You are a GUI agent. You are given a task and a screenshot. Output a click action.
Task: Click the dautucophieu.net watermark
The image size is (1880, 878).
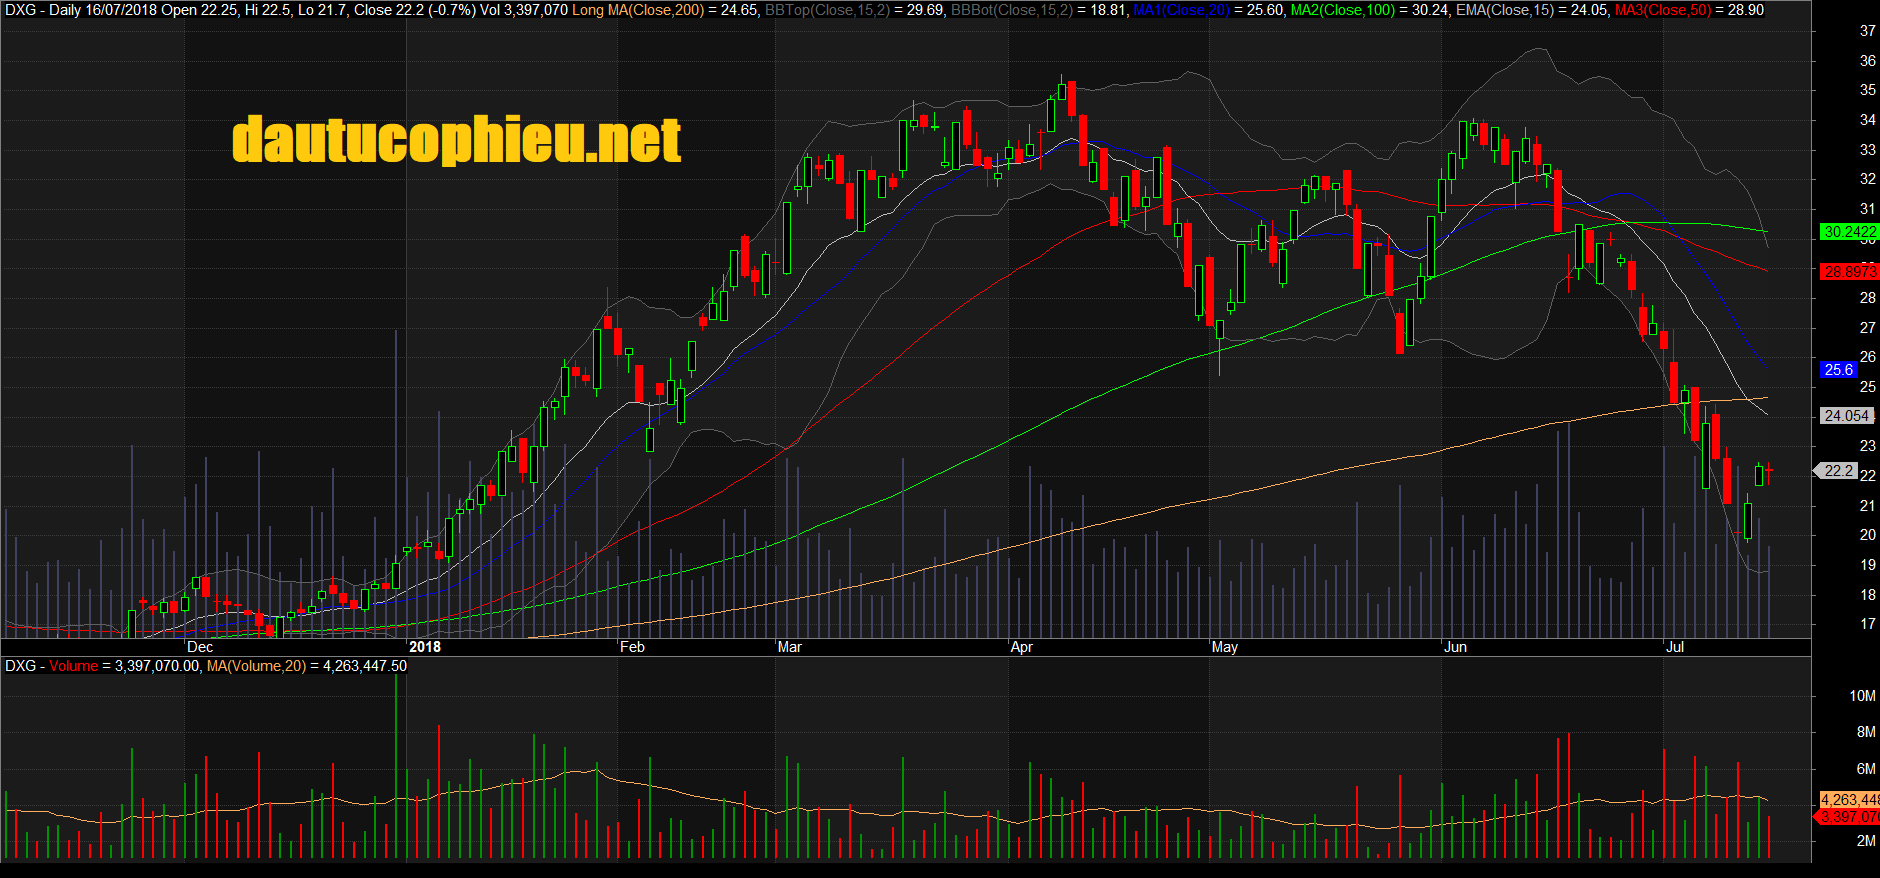(x=456, y=140)
